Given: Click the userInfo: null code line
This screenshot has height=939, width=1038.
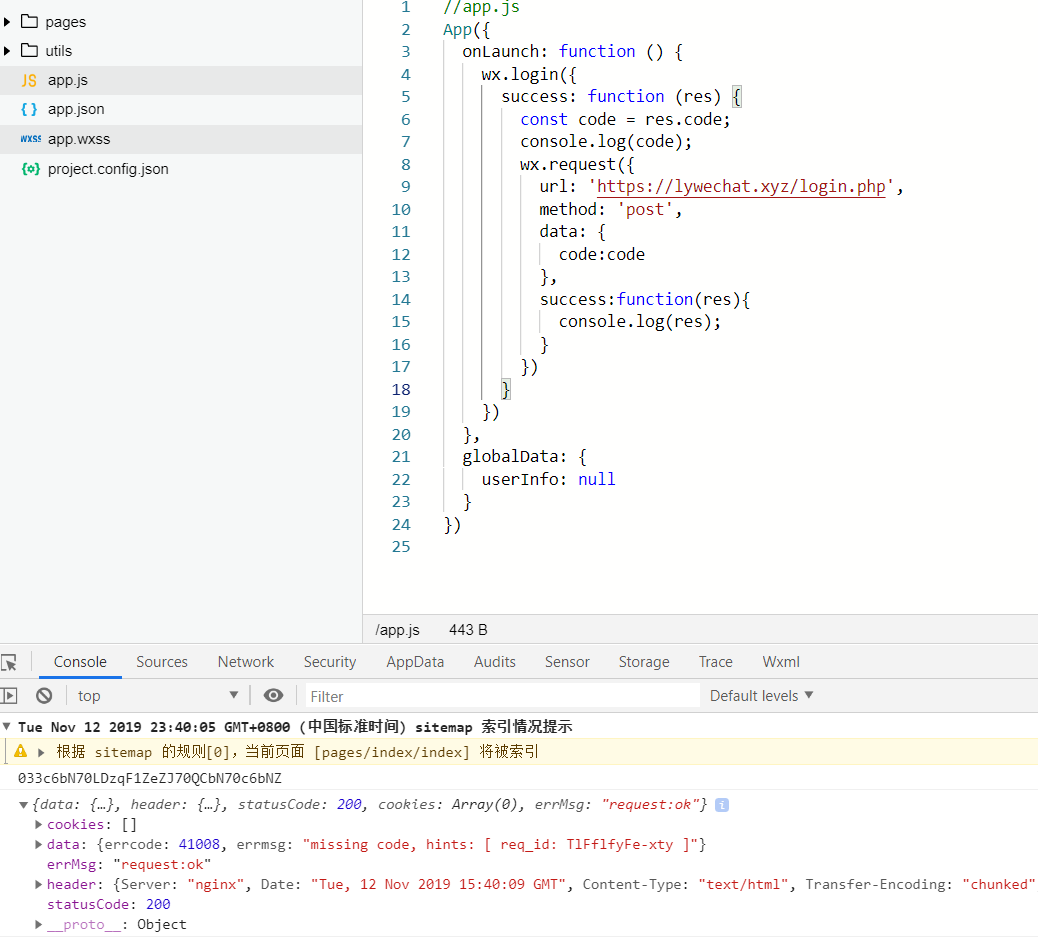Looking at the screenshot, I should coord(548,479).
